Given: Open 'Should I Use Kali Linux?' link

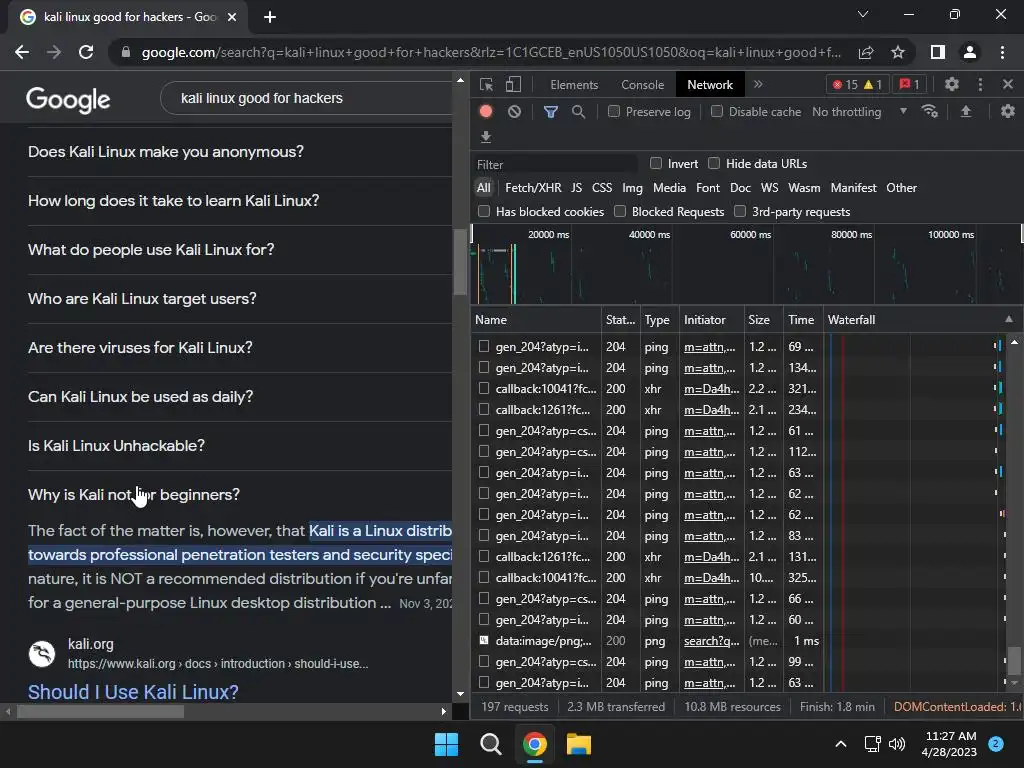Looking at the screenshot, I should [133, 692].
